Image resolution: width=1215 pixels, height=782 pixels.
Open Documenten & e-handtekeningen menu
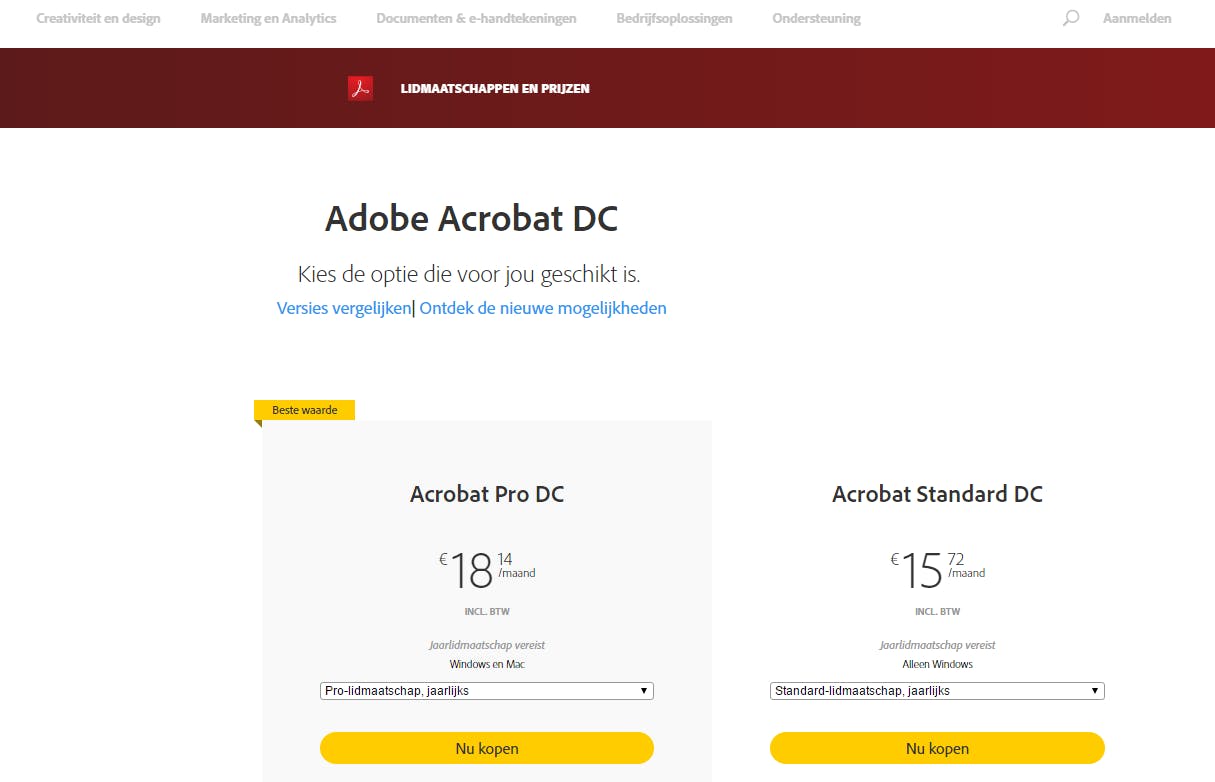click(476, 18)
